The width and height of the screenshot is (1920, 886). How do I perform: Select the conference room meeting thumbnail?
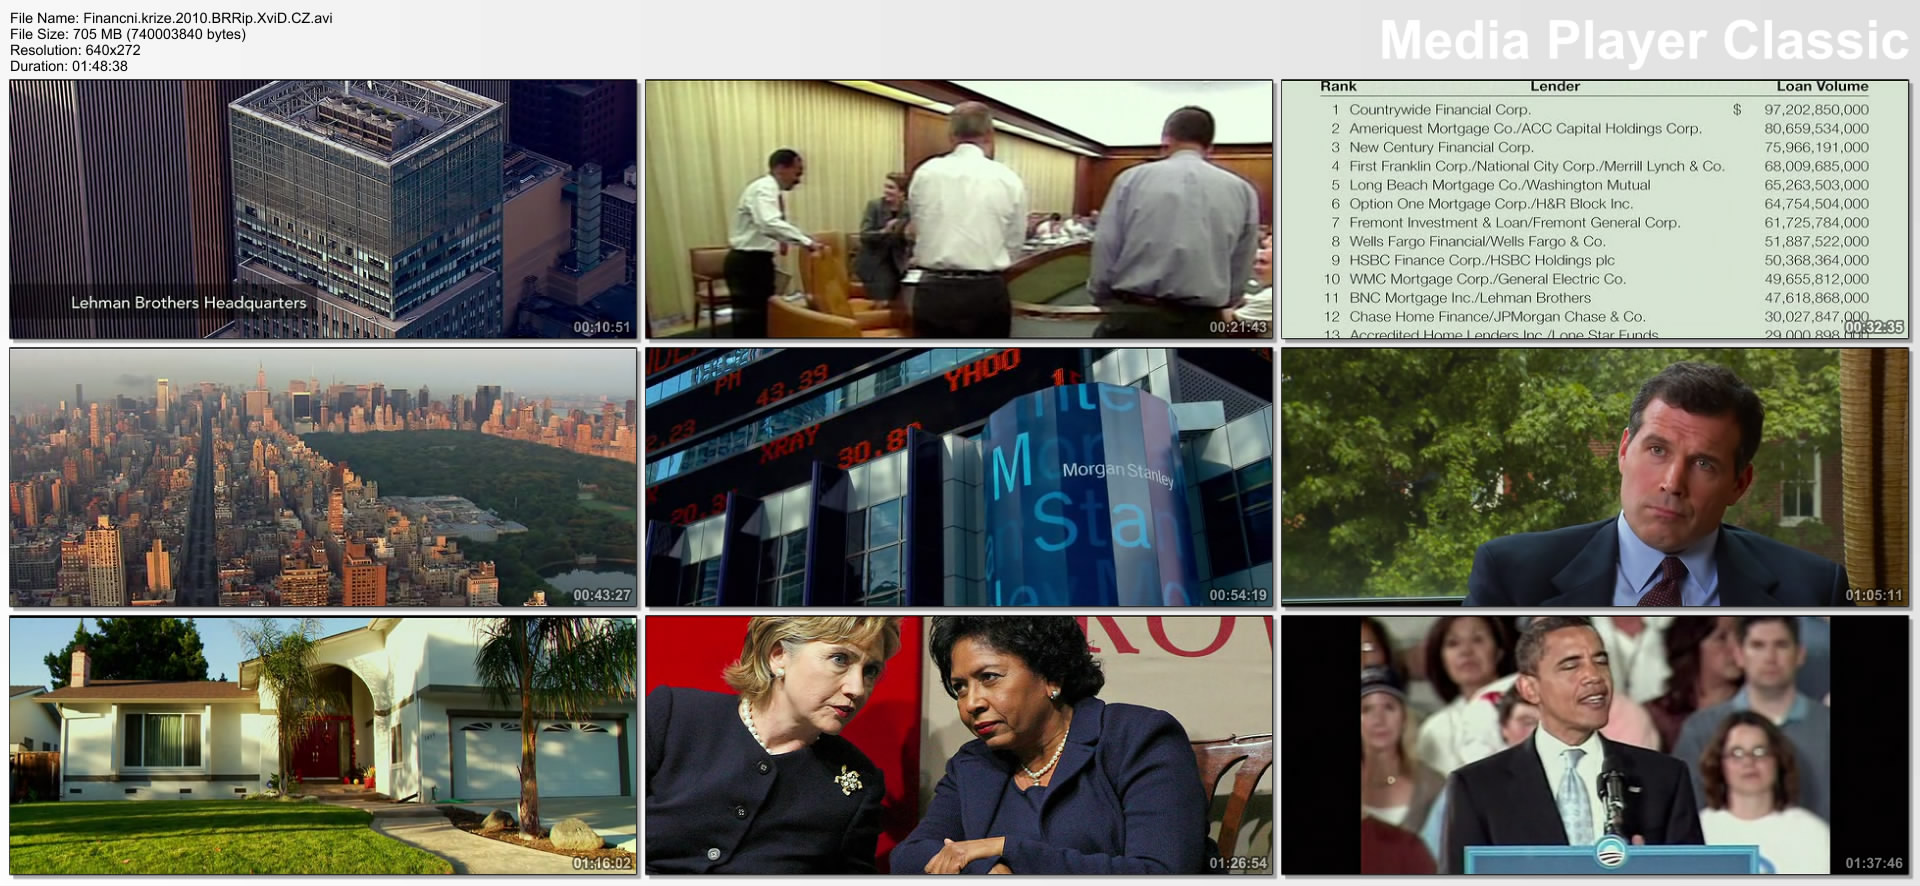tap(958, 209)
